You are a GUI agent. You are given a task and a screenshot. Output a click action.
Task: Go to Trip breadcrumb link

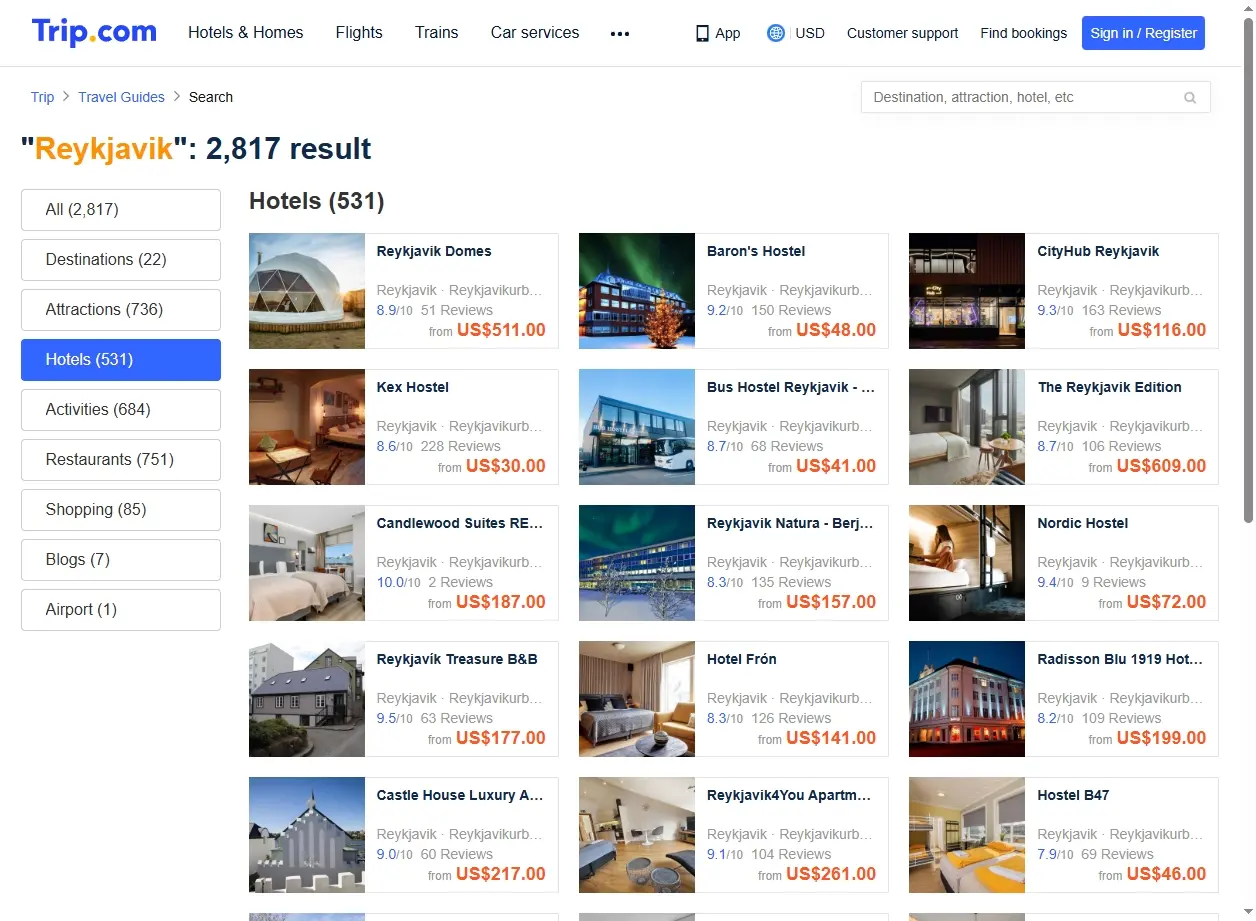[x=42, y=97]
